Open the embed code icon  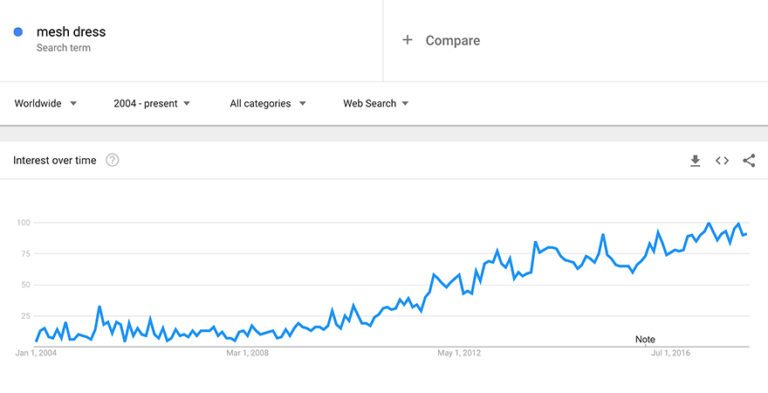tap(722, 161)
